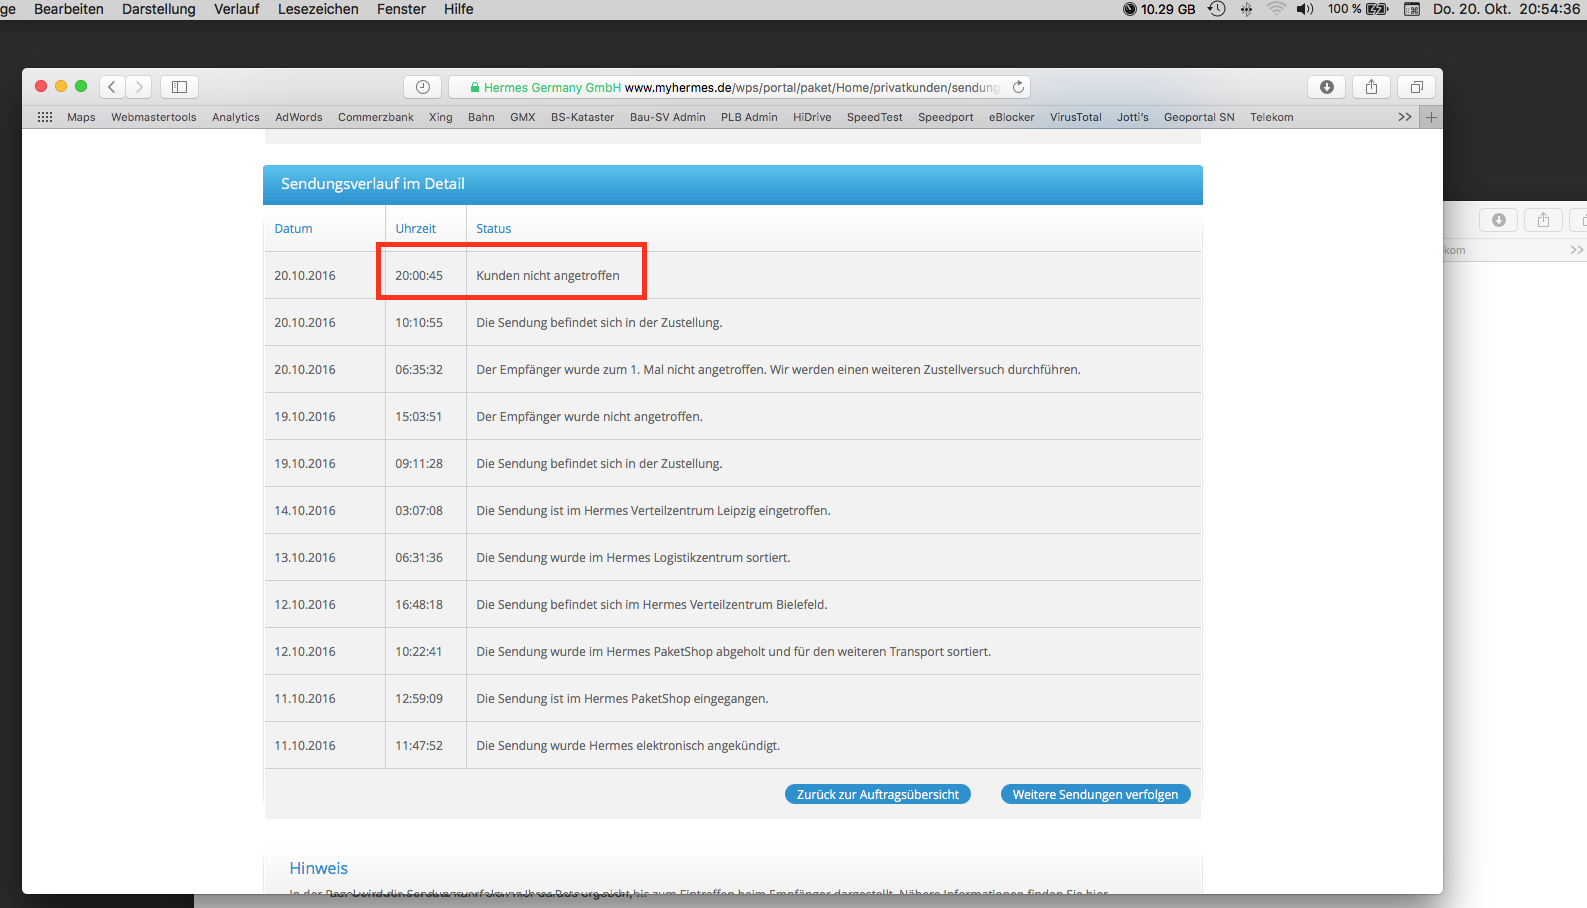Expand the bookmarks bar overflow chevron
1587x908 pixels.
1405,117
